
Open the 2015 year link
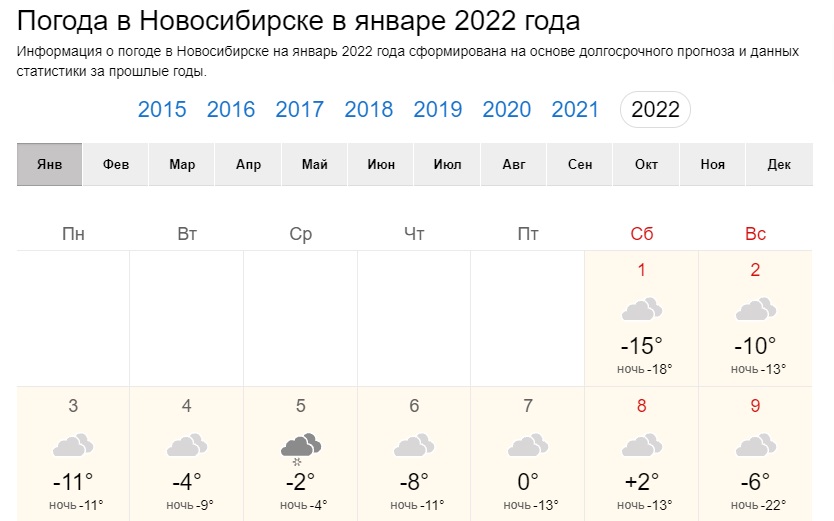click(x=162, y=110)
